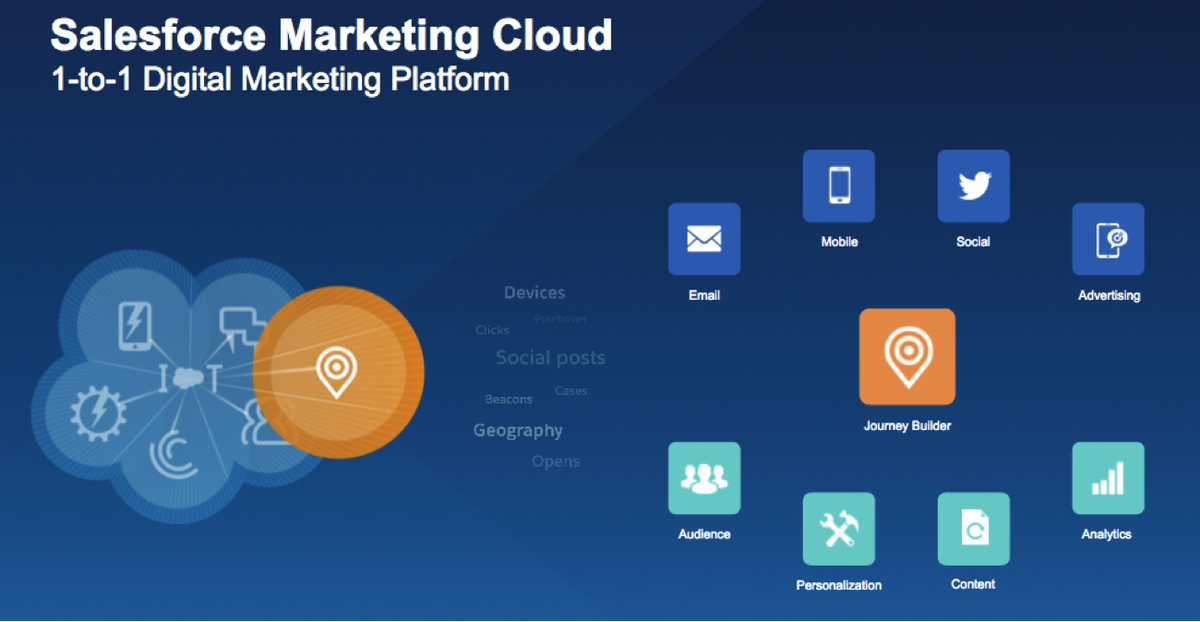Click the word Devices

pyautogui.click(x=534, y=293)
